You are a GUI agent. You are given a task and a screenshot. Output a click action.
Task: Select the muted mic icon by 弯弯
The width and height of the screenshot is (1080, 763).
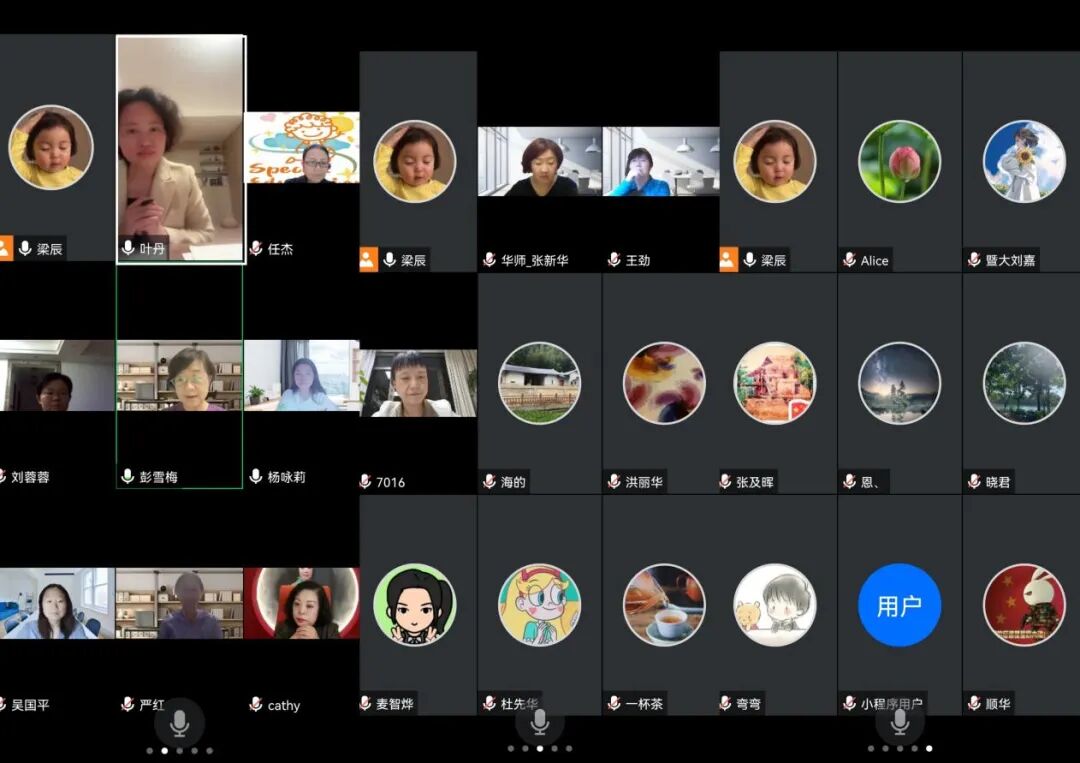pos(725,703)
